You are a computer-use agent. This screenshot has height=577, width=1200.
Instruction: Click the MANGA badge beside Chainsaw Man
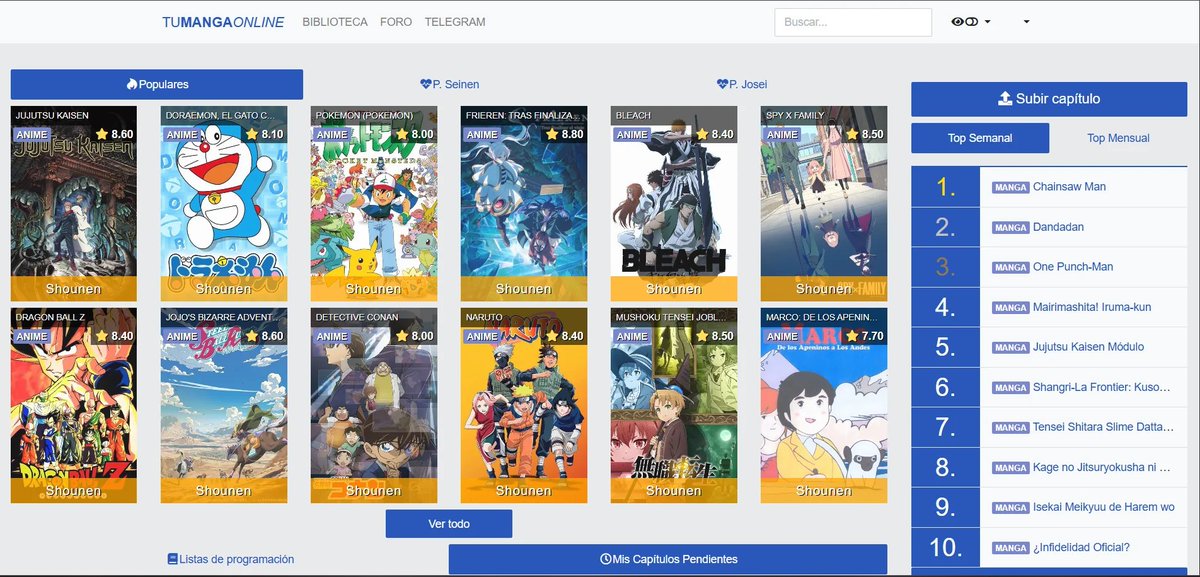point(1011,187)
